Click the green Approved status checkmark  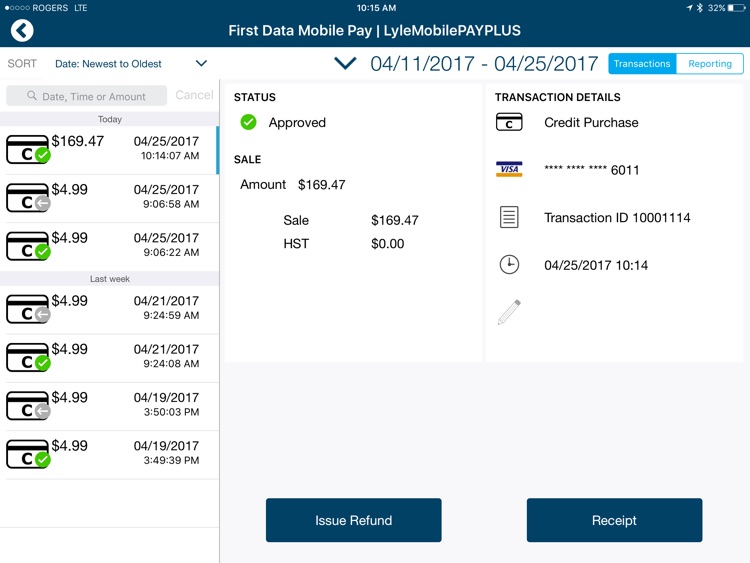[x=248, y=122]
